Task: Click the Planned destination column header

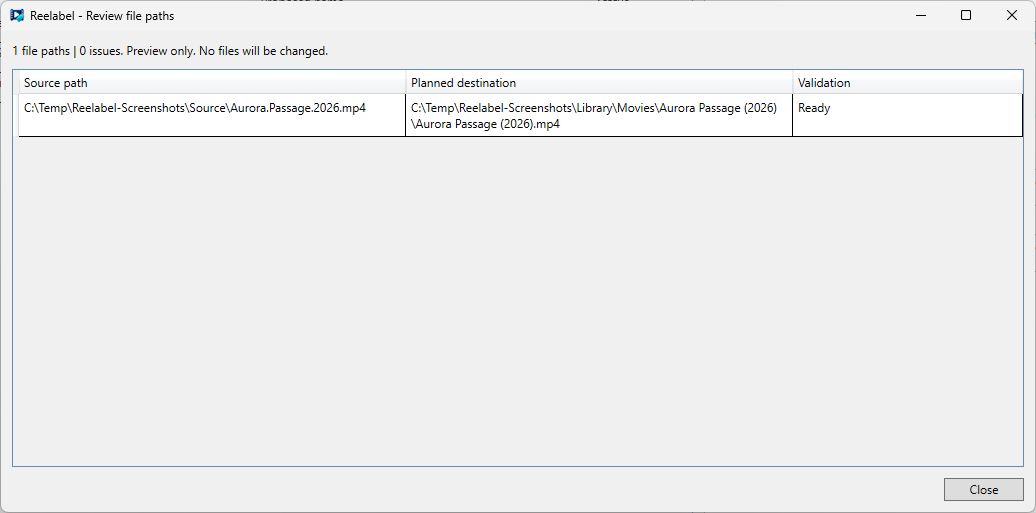Action: pyautogui.click(x=599, y=83)
